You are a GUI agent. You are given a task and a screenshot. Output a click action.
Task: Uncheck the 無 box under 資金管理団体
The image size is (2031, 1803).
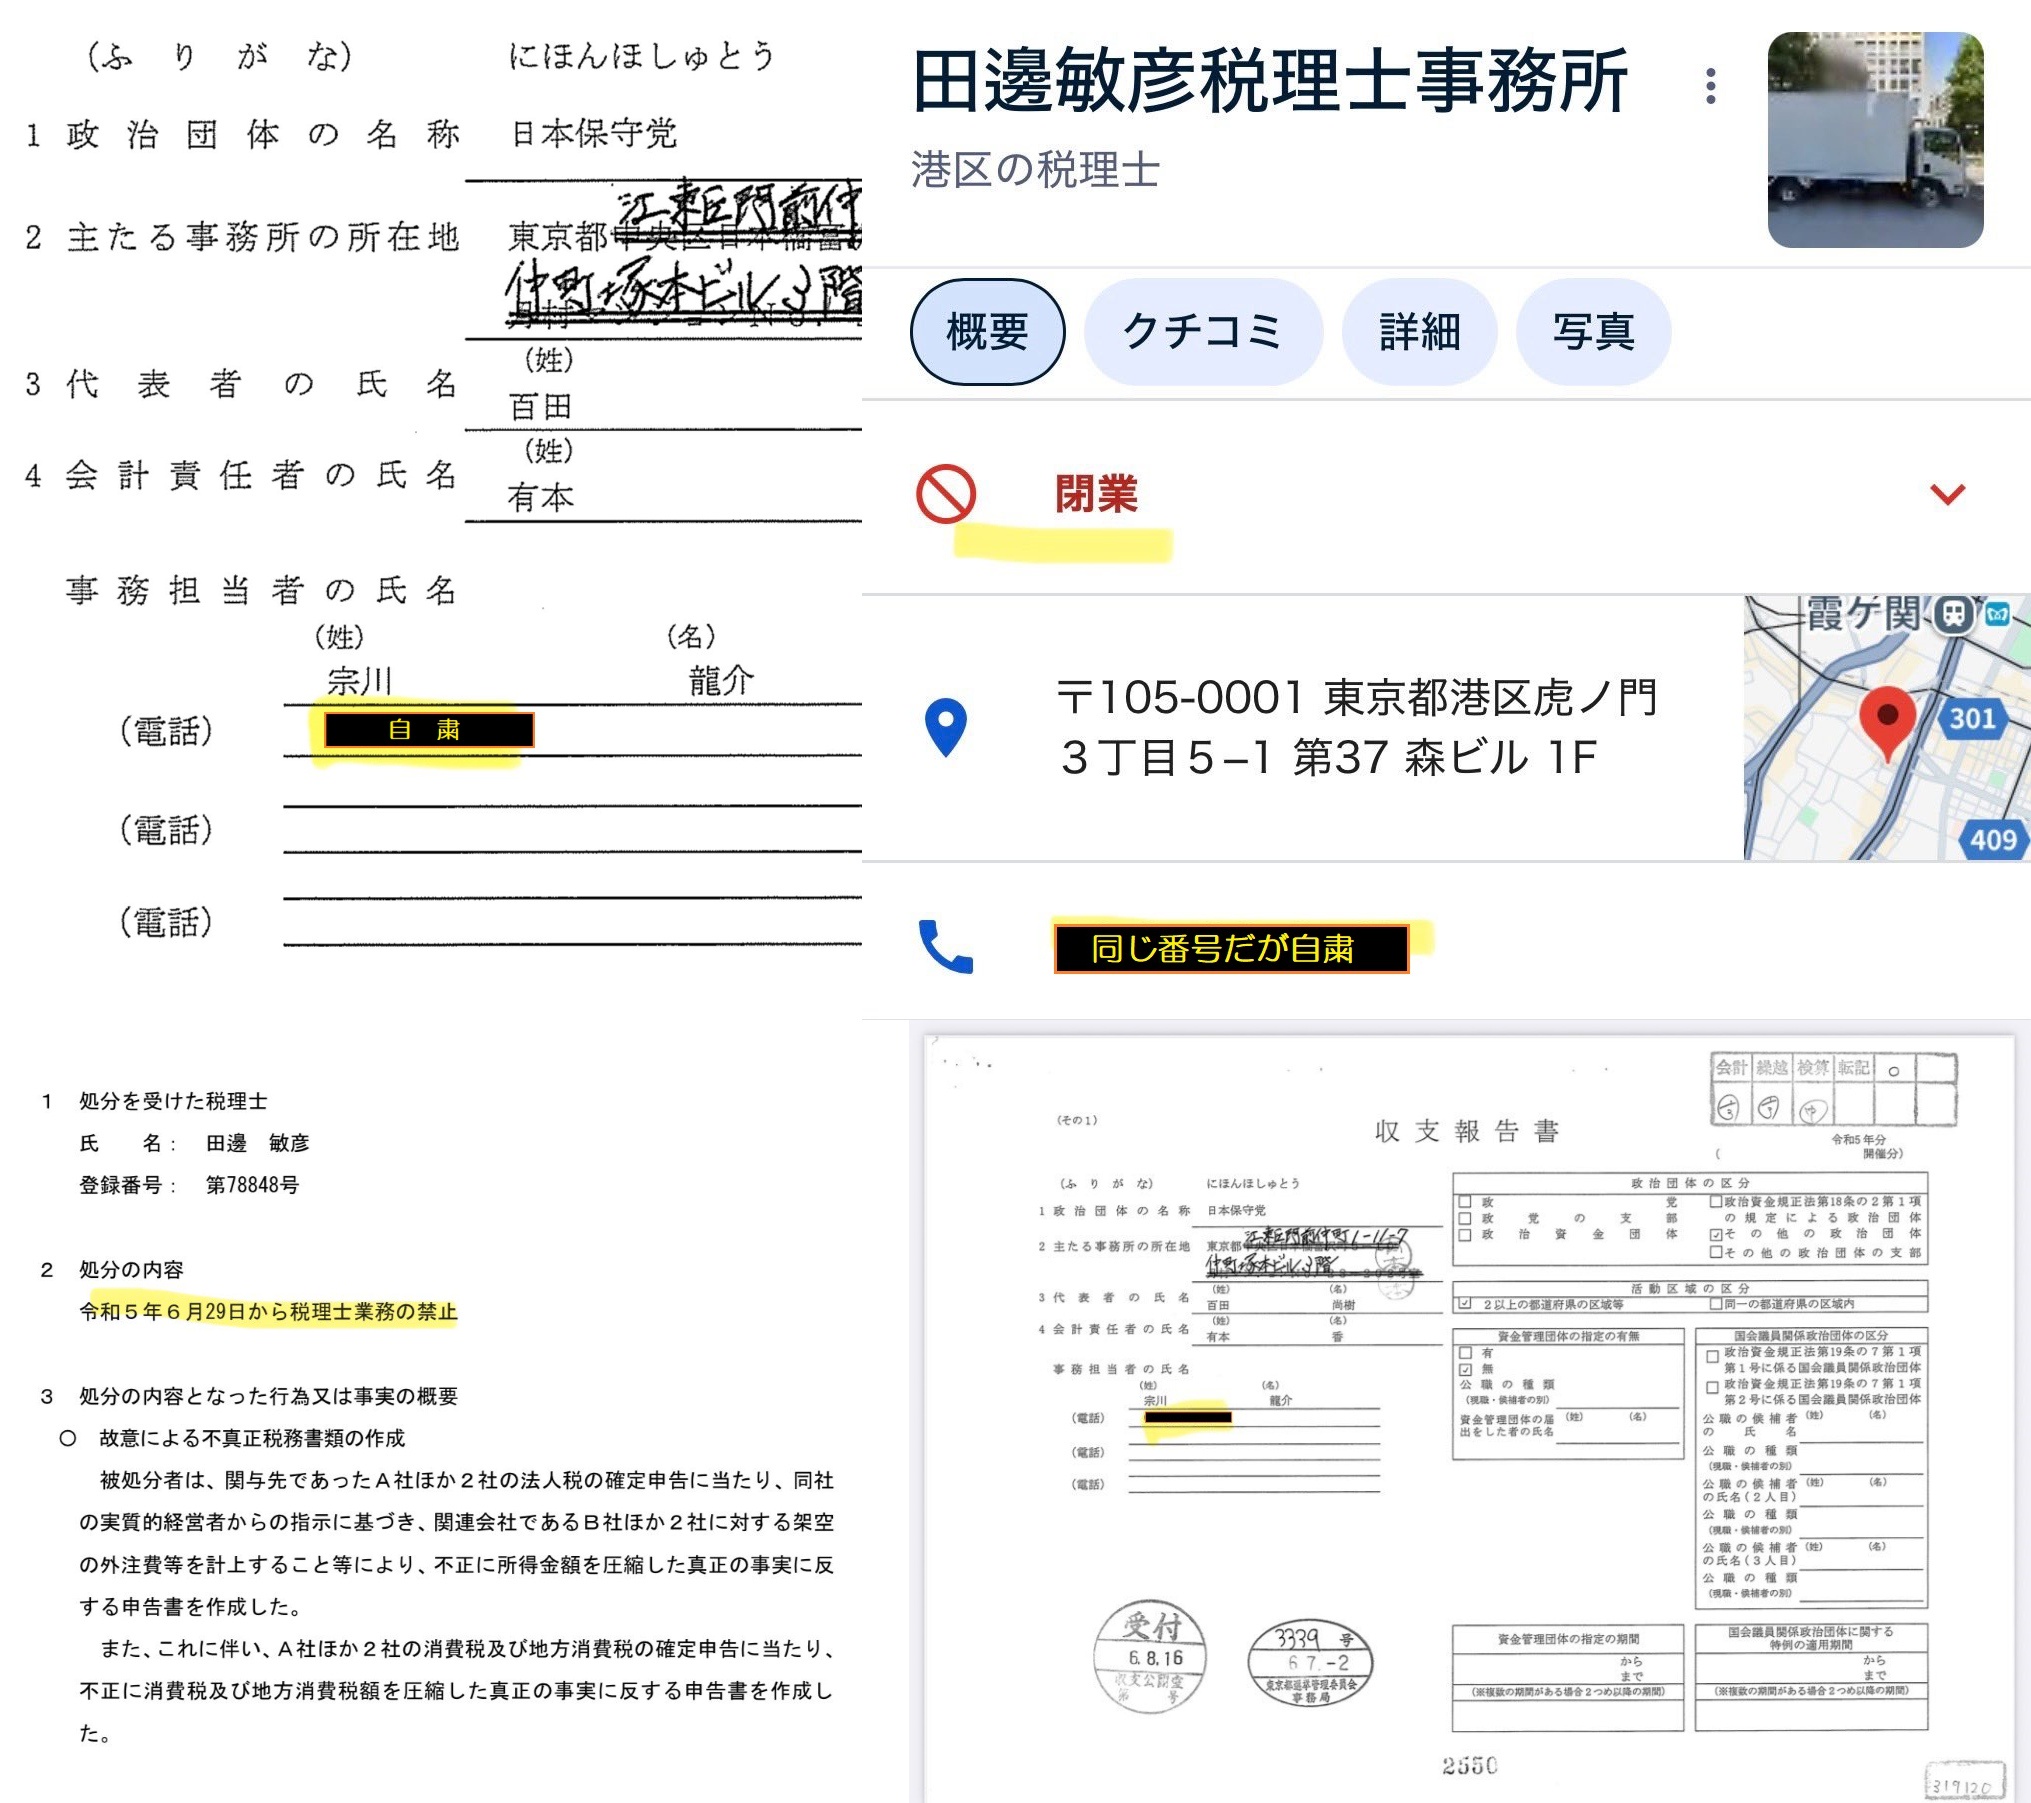click(x=1465, y=1369)
